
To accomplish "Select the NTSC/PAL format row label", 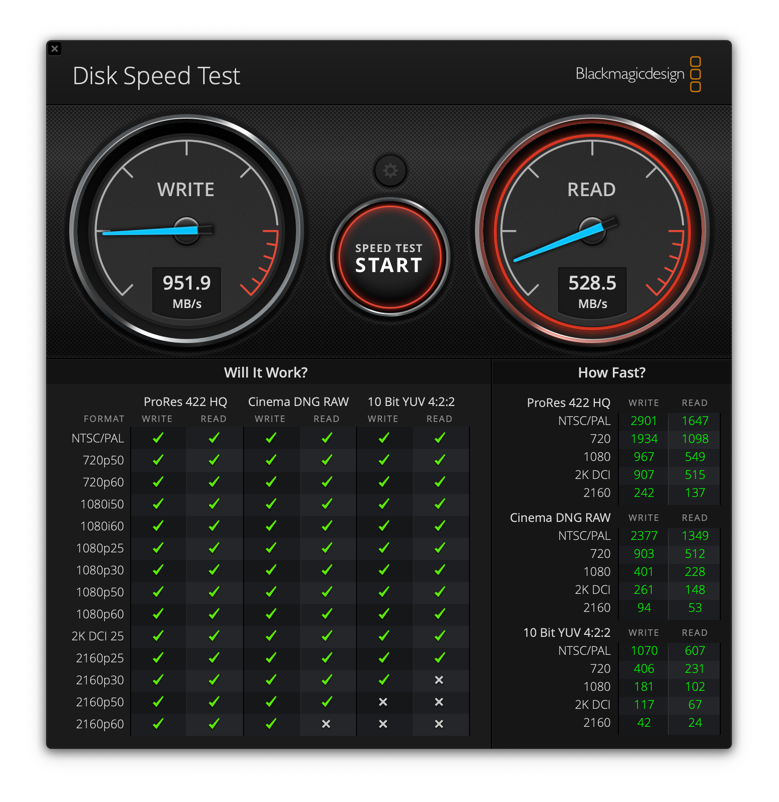I will click(x=98, y=438).
